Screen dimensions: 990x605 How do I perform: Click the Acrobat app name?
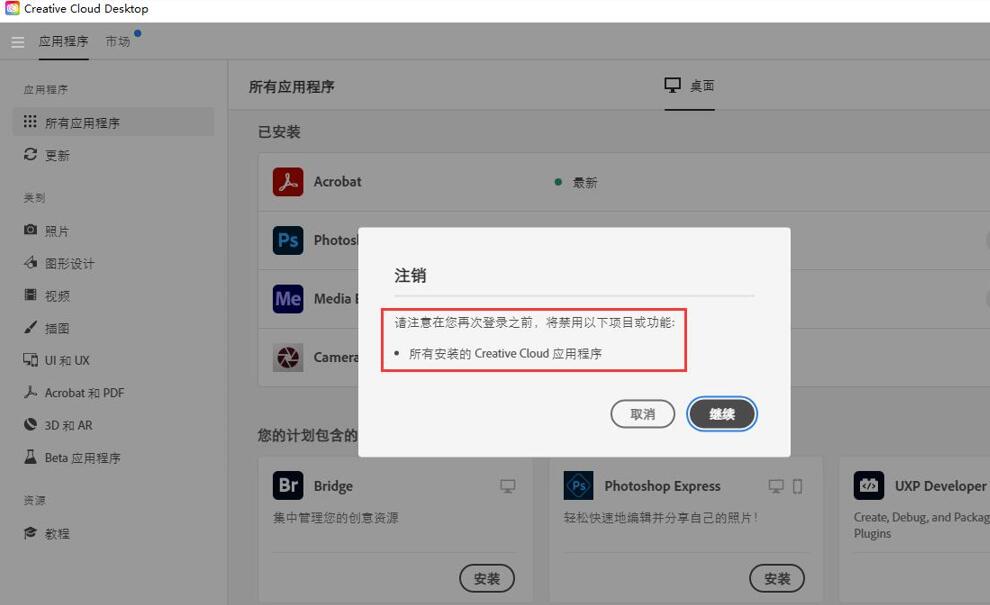(x=338, y=182)
